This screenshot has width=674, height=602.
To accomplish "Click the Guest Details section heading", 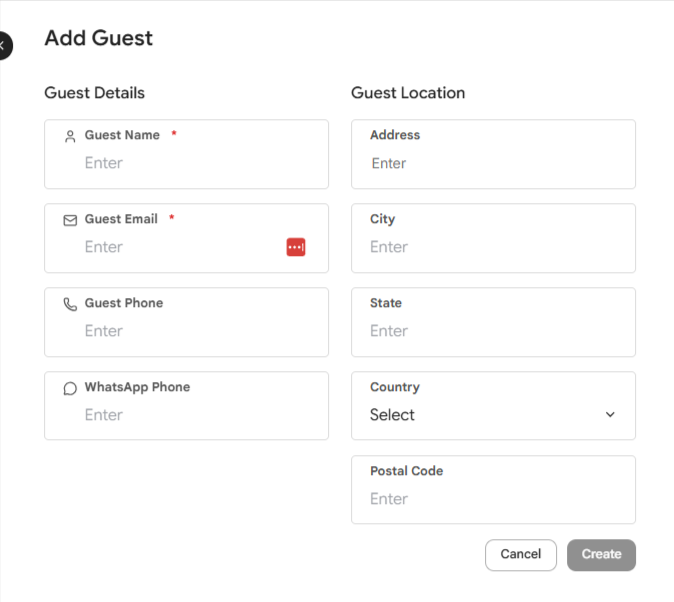I will click(95, 93).
